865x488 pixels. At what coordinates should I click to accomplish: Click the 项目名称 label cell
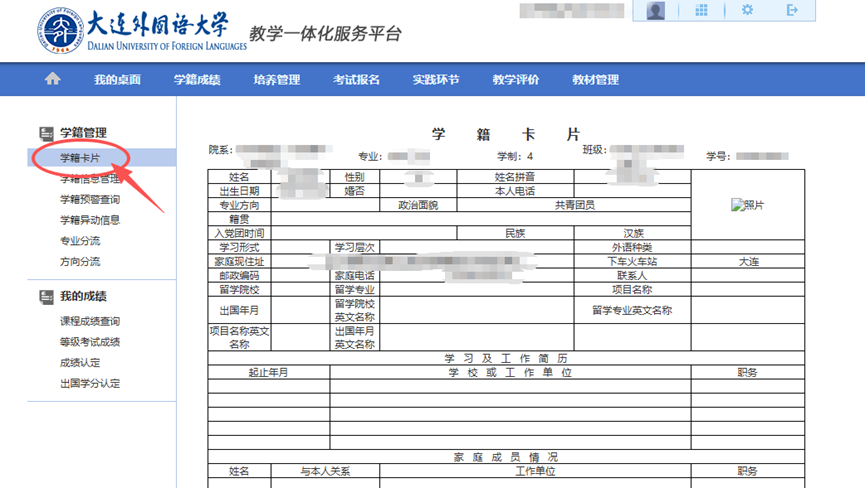point(633,289)
